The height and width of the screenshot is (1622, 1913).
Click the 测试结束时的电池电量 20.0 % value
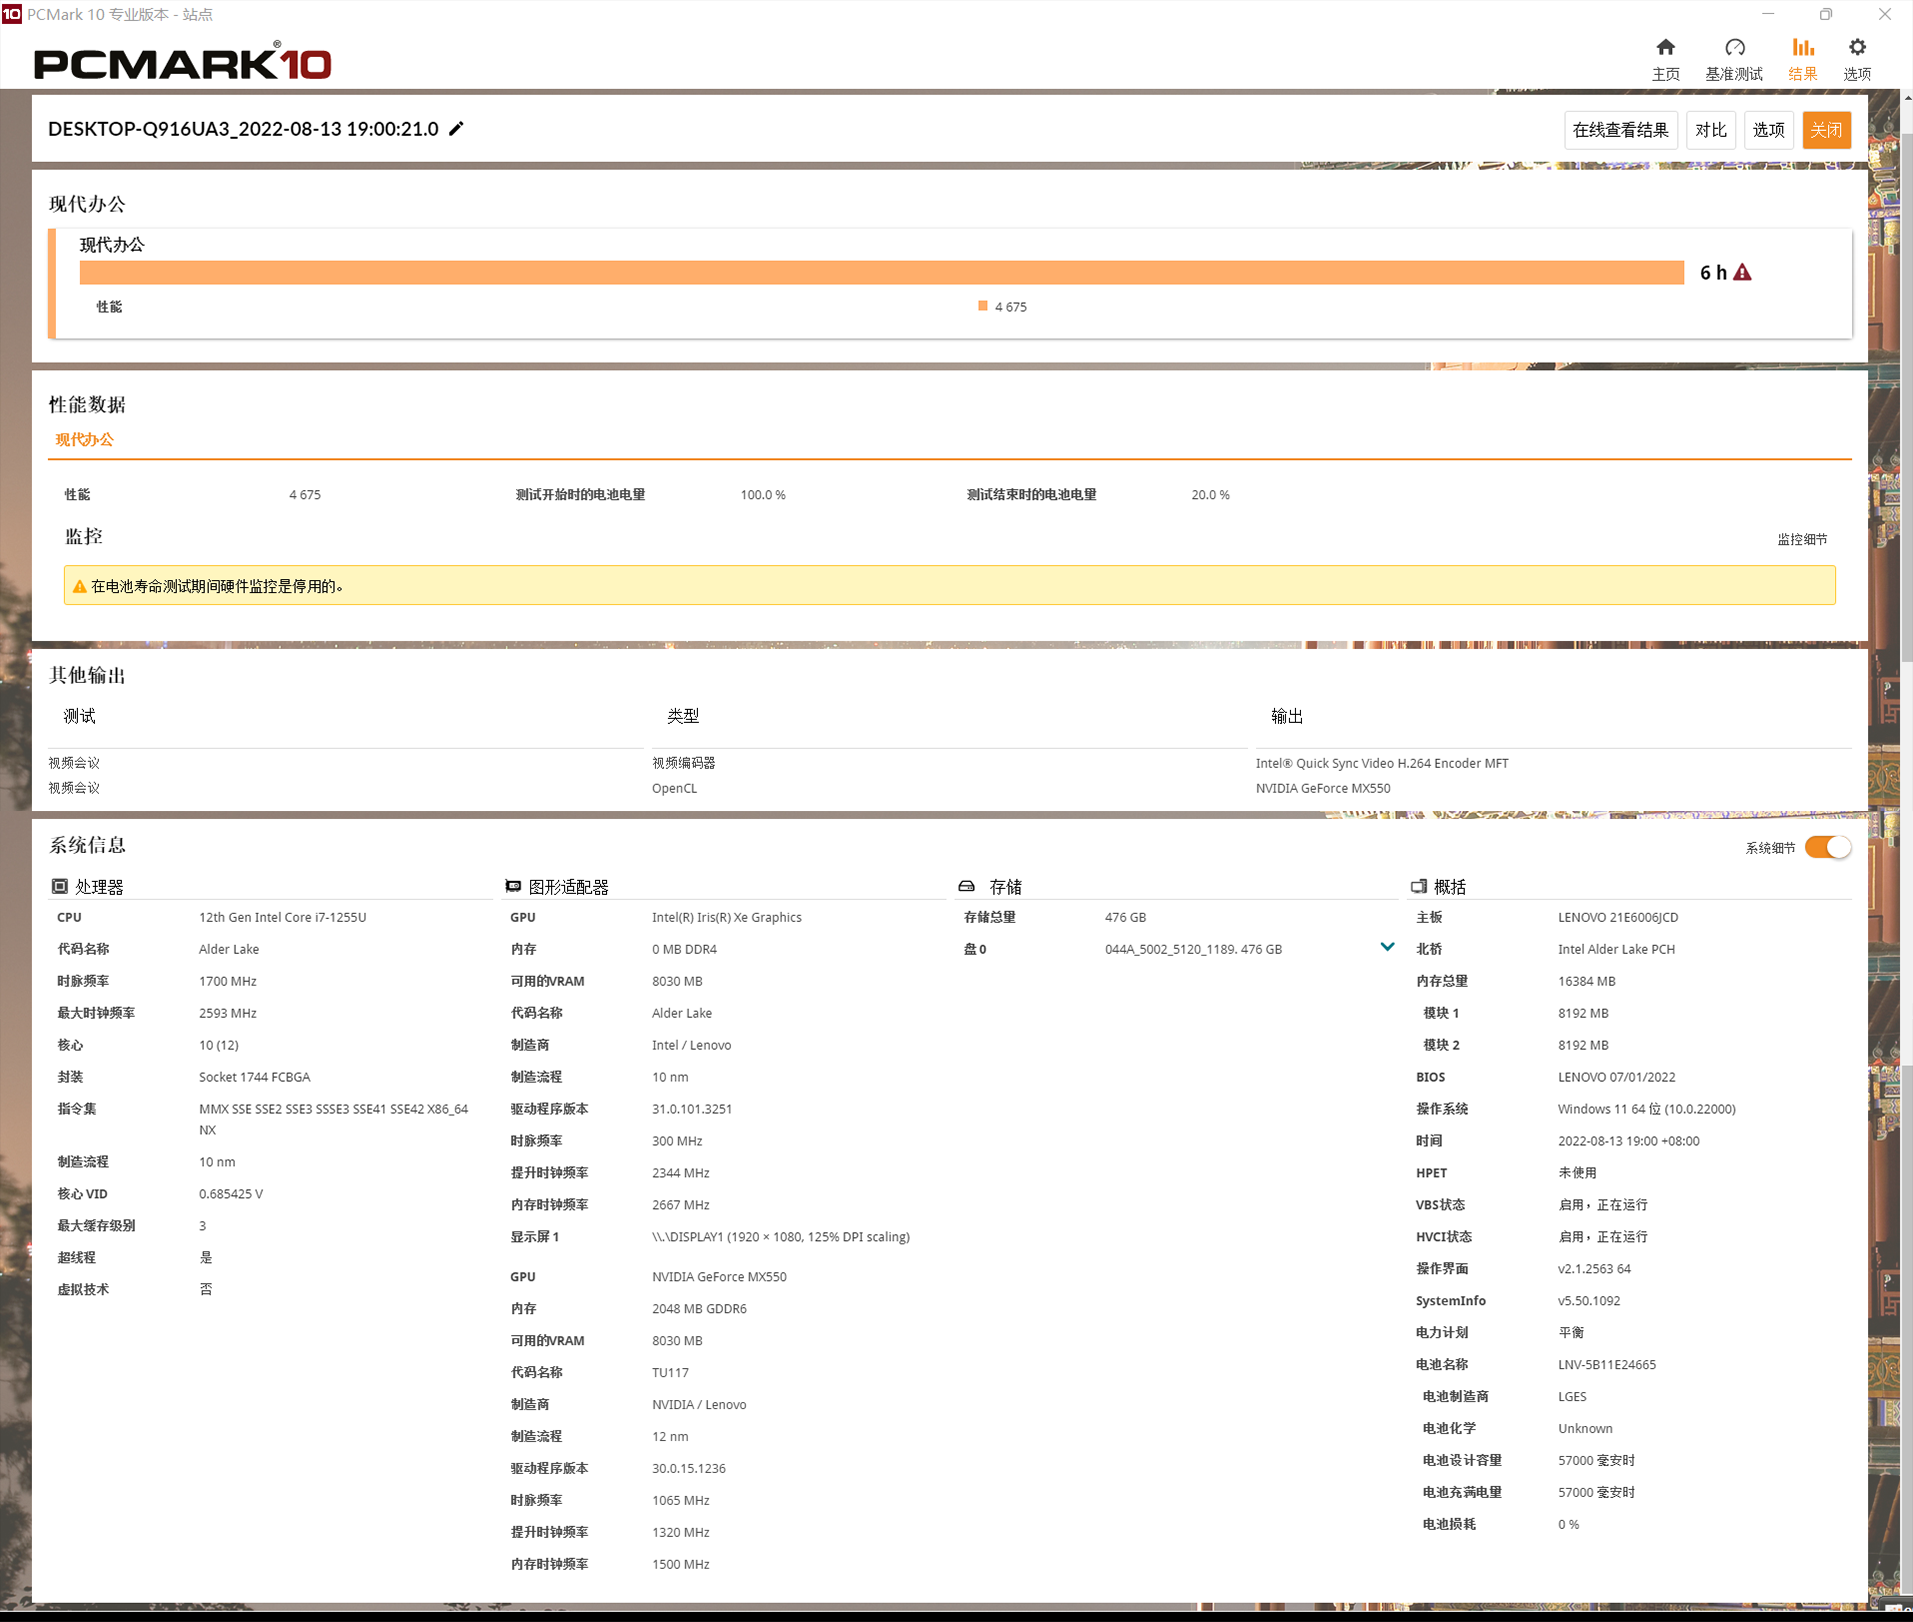1210,495
